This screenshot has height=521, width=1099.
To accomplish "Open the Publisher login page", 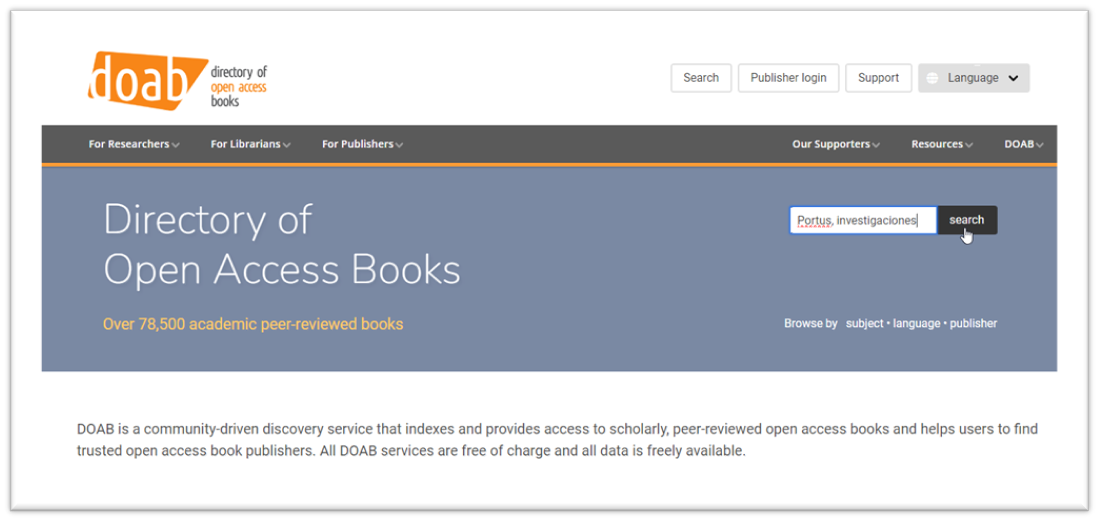I will pyautogui.click(x=788, y=78).
